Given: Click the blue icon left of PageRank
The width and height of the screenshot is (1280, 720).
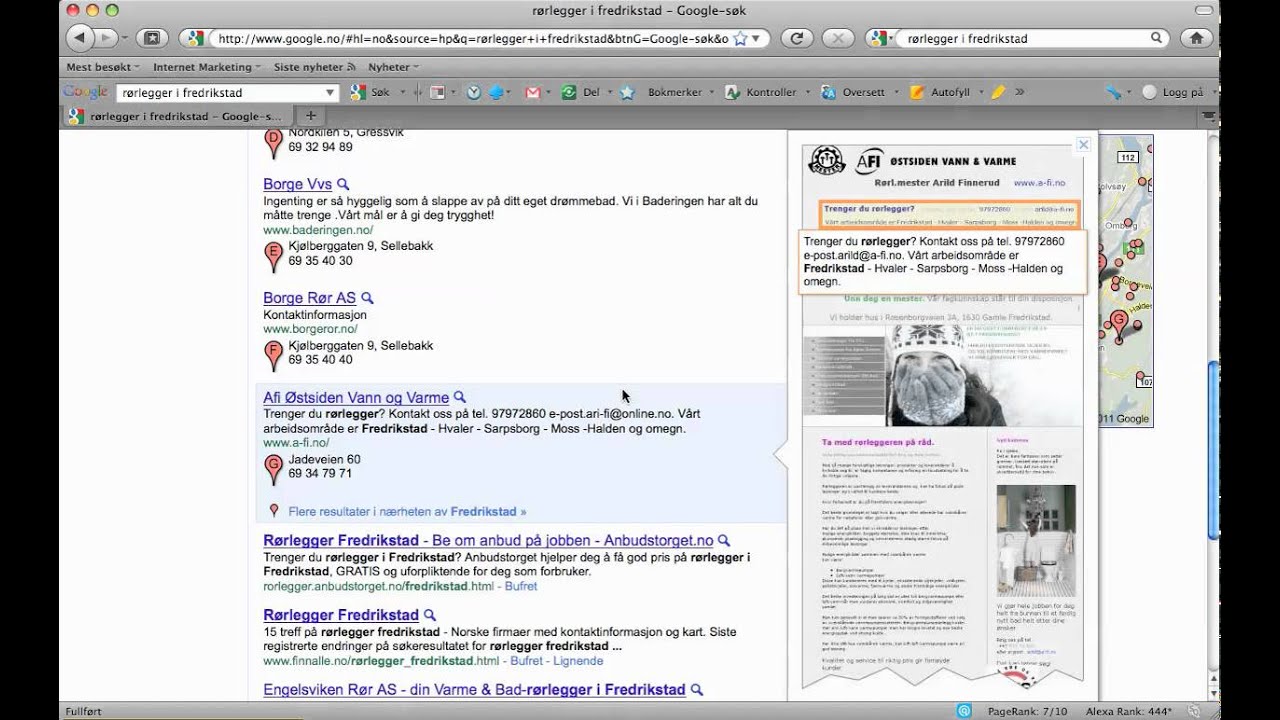Looking at the screenshot, I should point(963,711).
